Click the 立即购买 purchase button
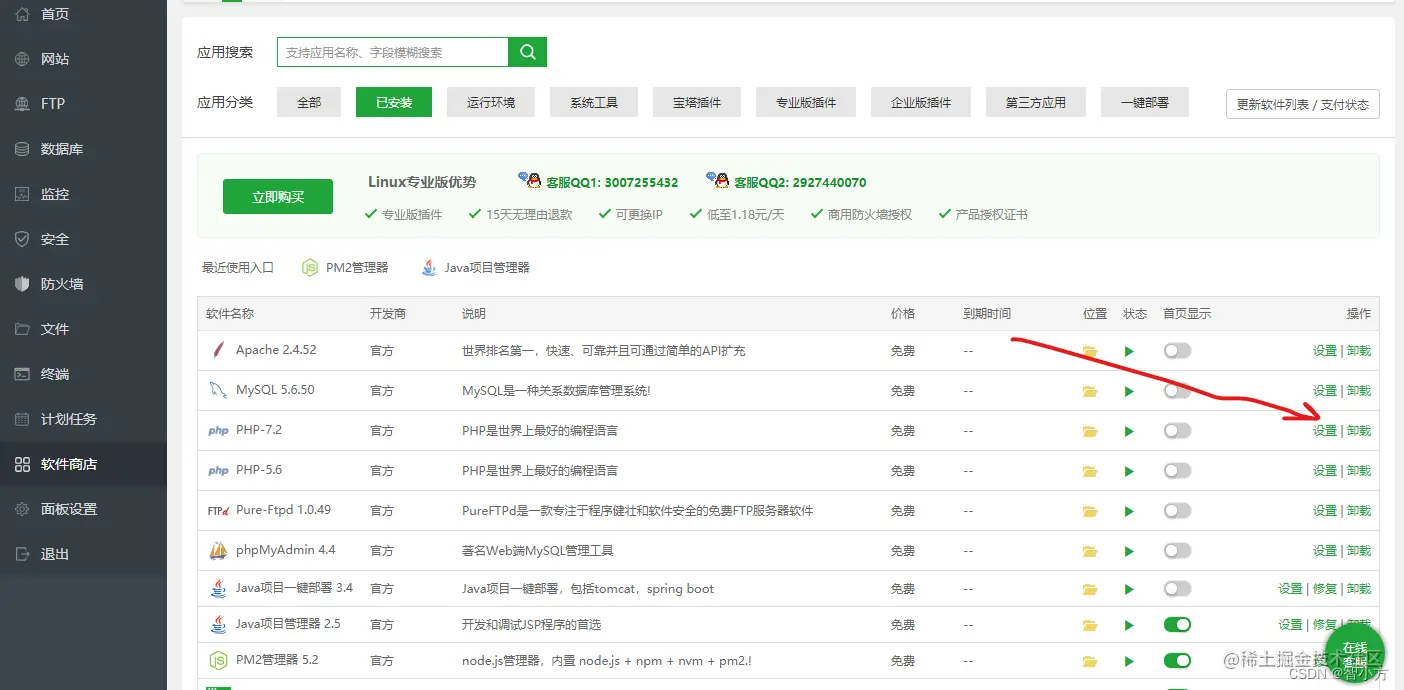 pyautogui.click(x=277, y=196)
